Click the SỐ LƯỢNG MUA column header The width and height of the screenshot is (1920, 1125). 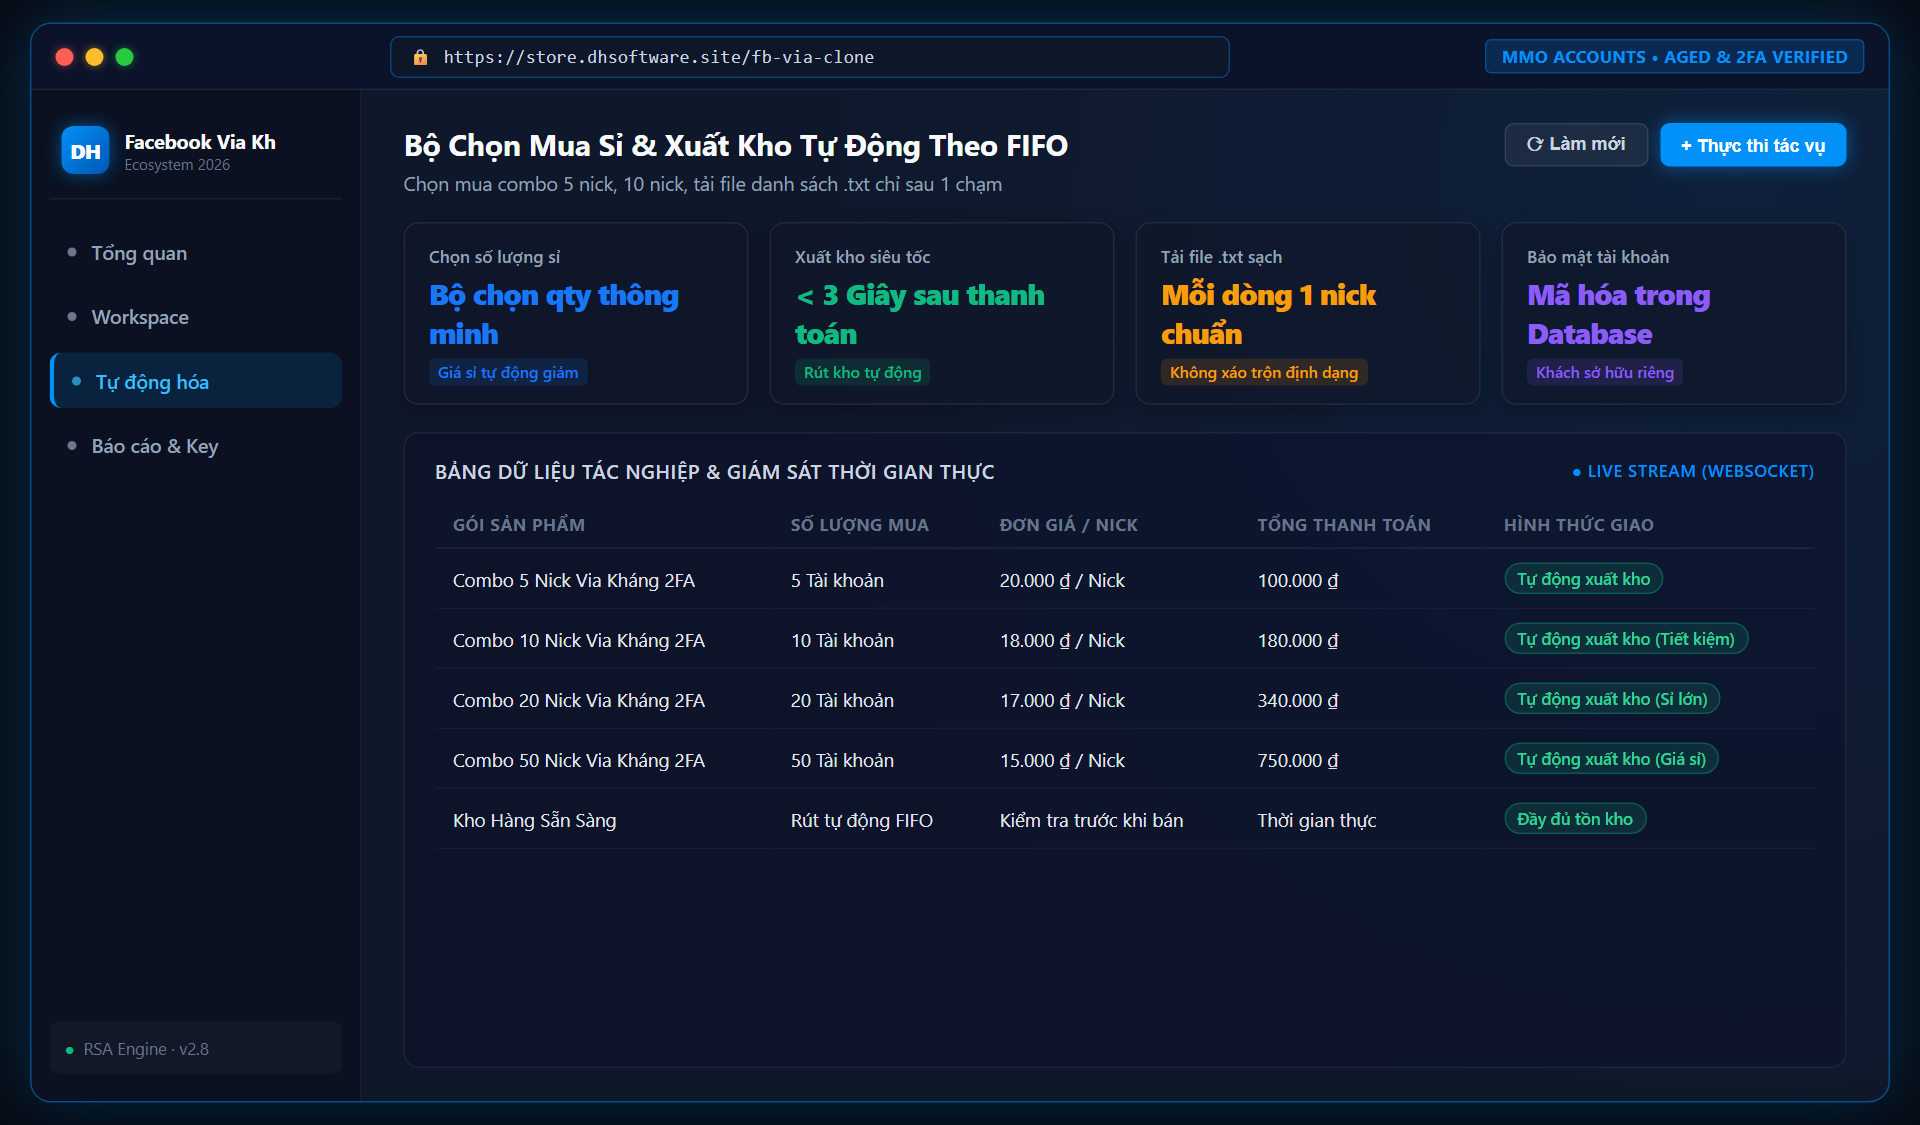tap(860, 525)
